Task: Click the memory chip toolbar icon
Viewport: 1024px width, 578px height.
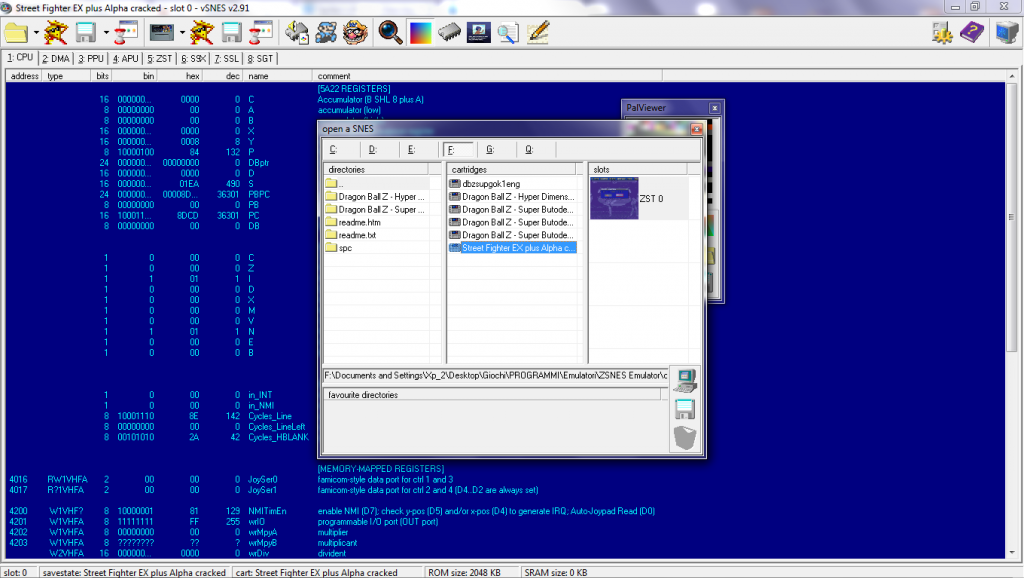Action: [451, 32]
